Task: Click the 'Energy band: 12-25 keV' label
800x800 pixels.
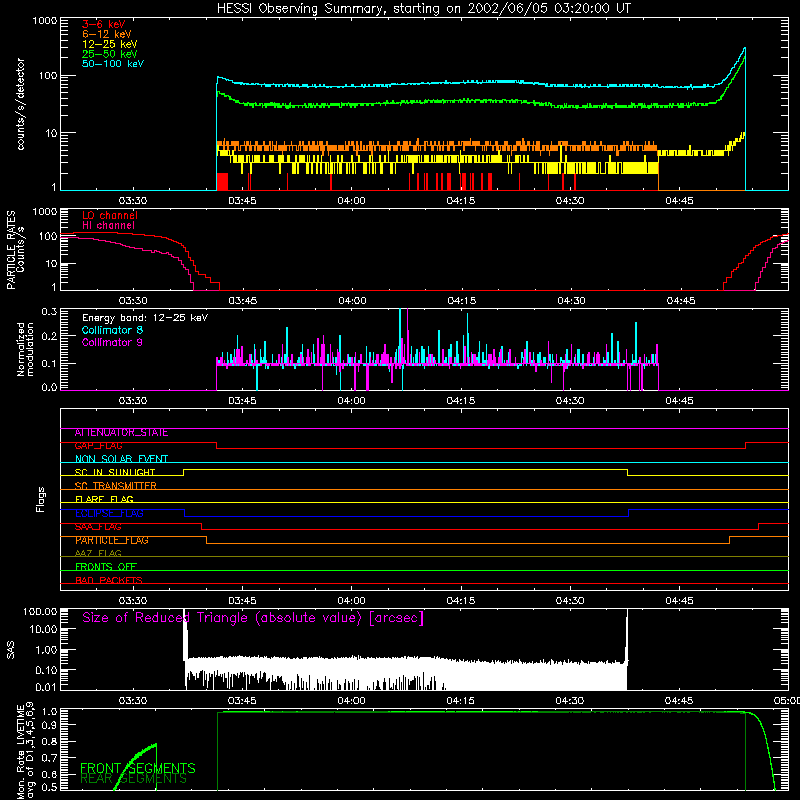Action: 145,318
